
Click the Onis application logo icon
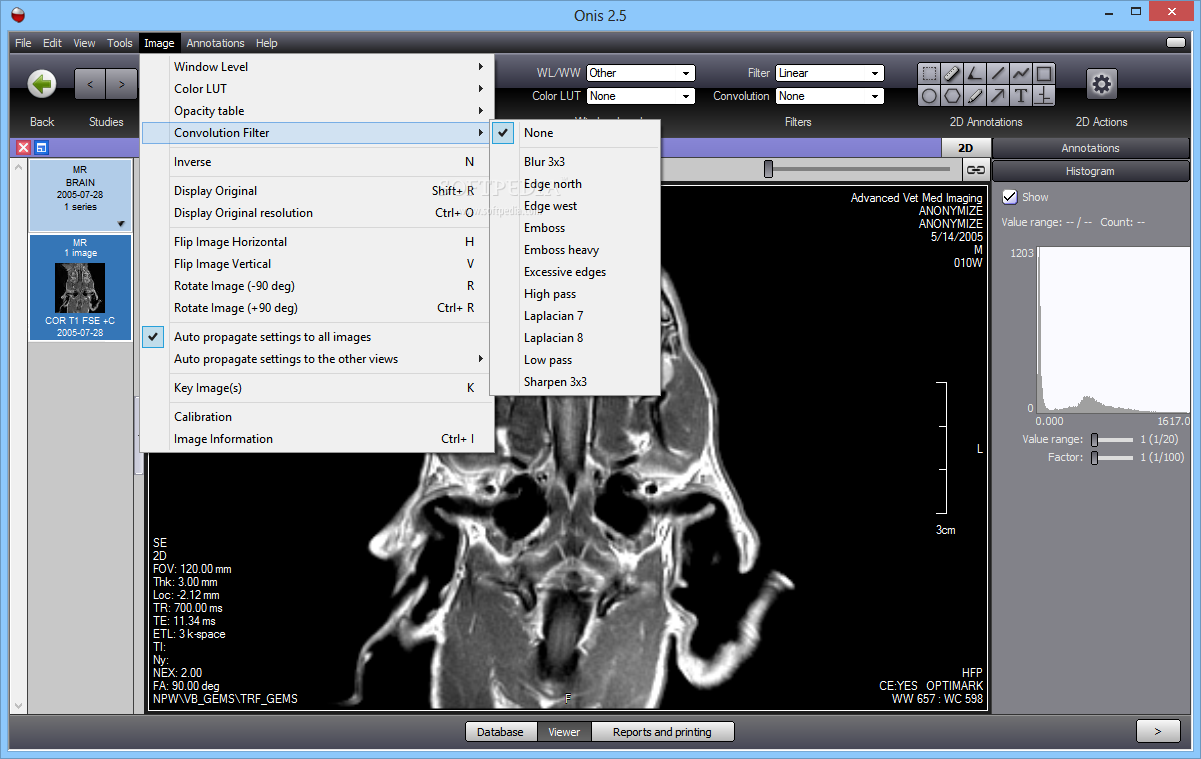(16, 15)
